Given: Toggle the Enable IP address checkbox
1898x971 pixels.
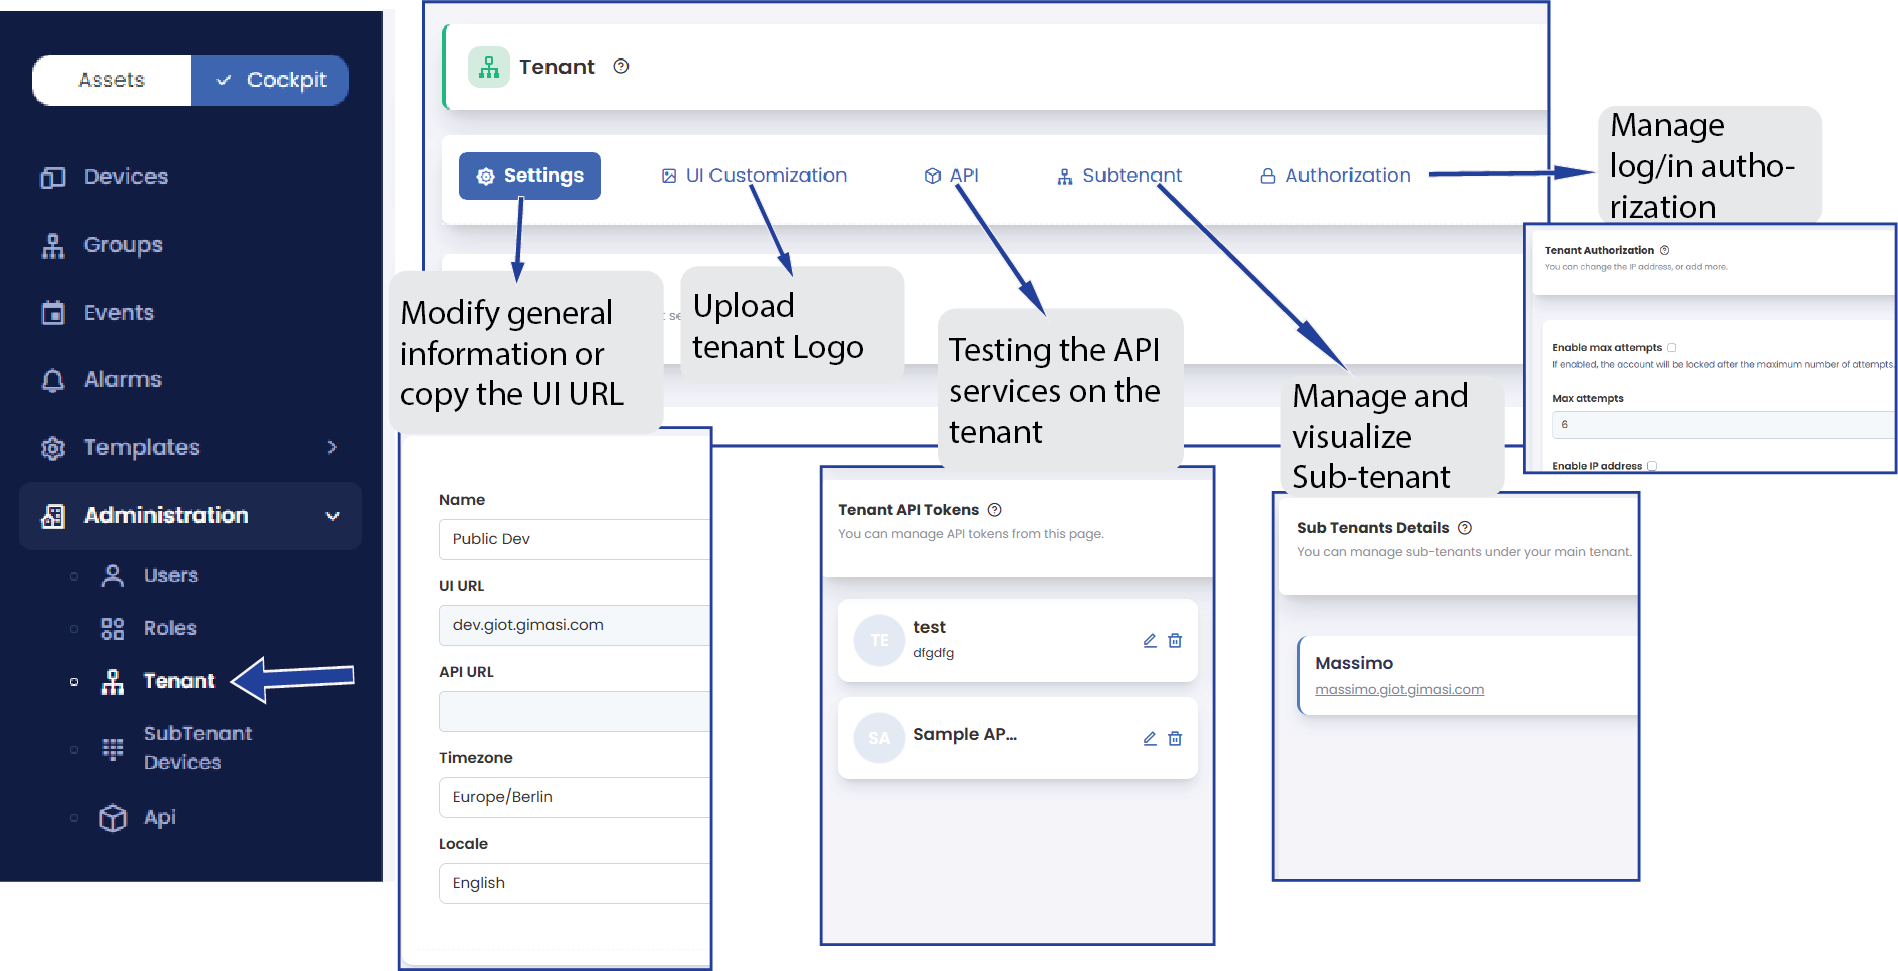Looking at the screenshot, I should [x=1652, y=466].
